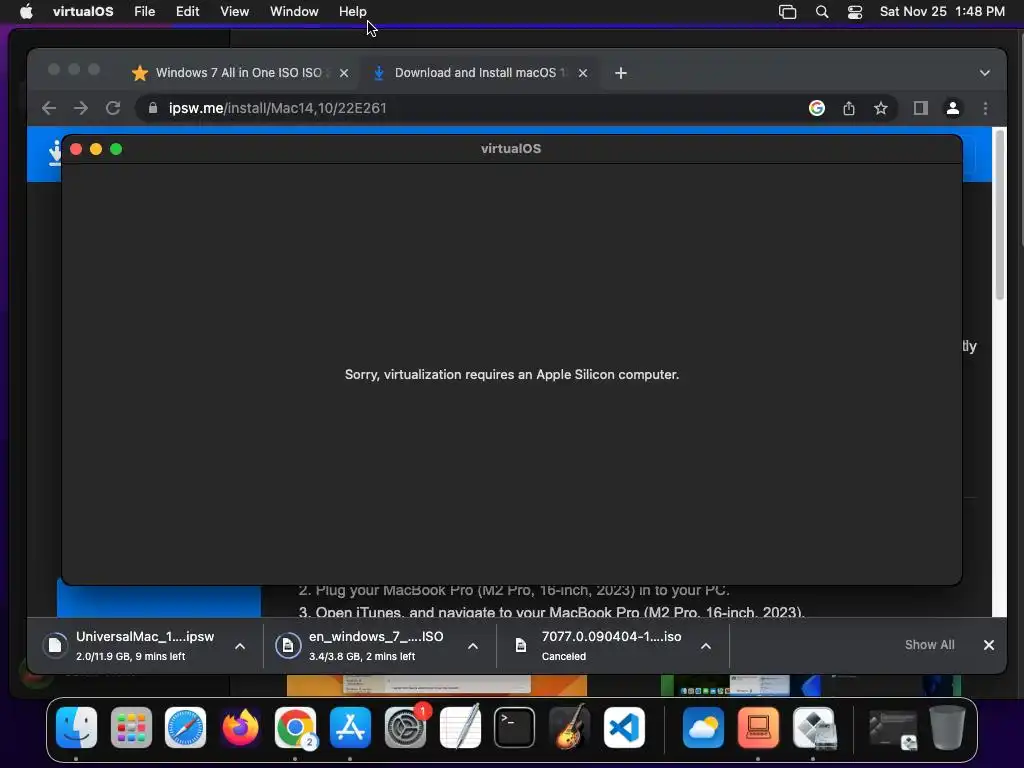Zoom the virtualOS window with the green button
The image size is (1024, 768).
(116, 149)
